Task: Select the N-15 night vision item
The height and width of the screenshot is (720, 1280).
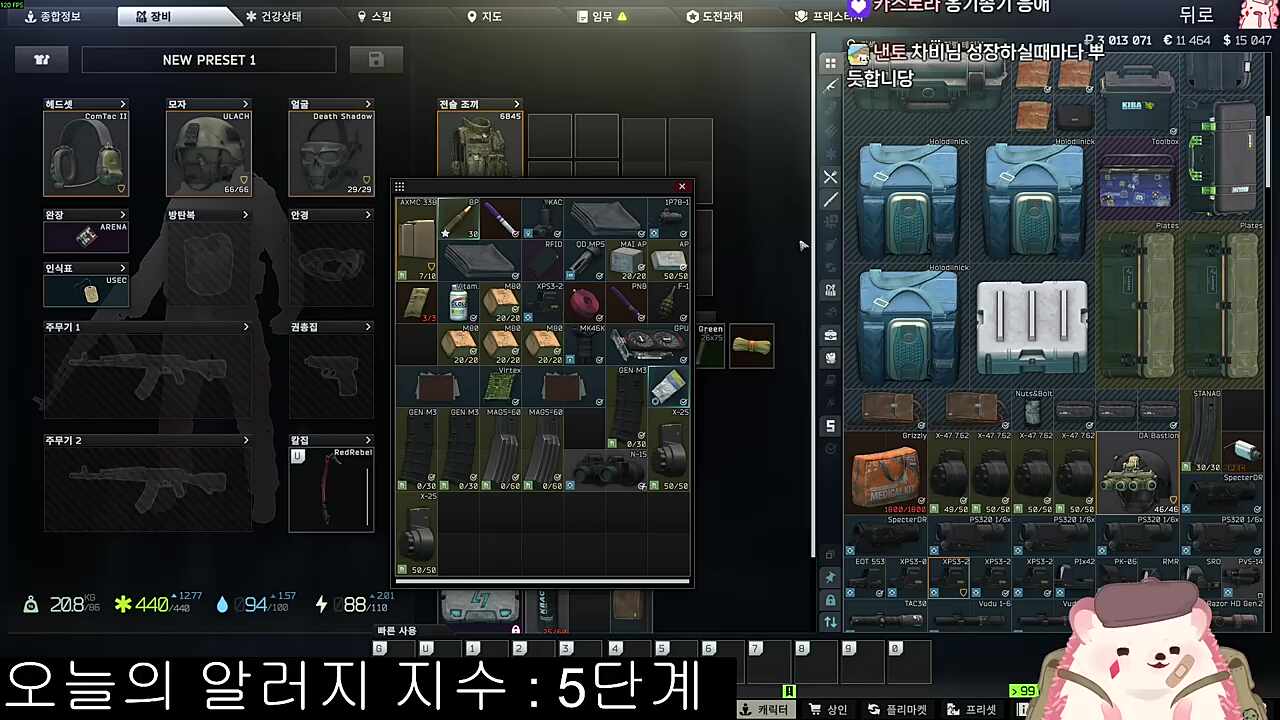Action: point(606,470)
